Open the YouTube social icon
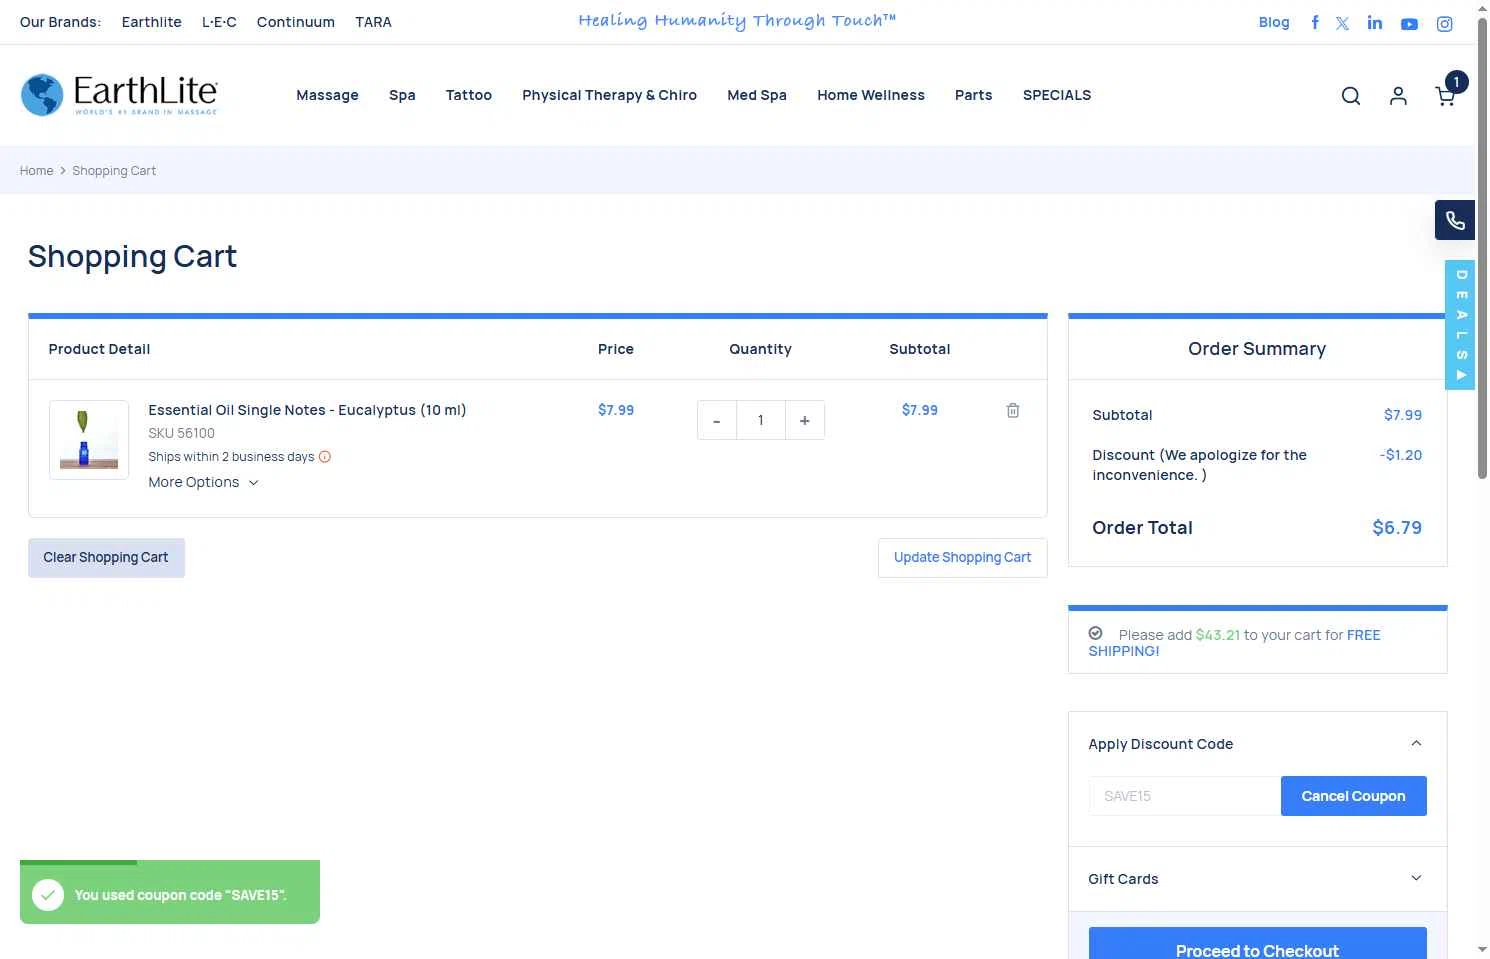This screenshot has width=1490, height=959. 1409,24
